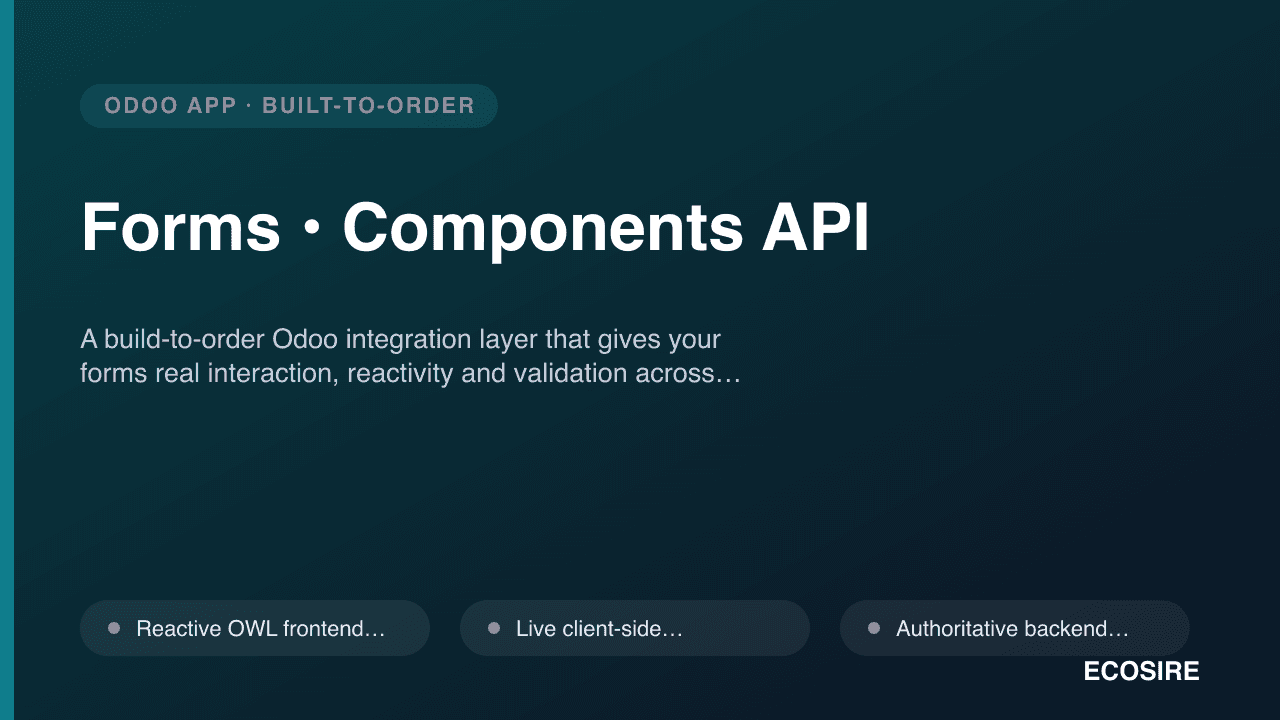Click the description starting "A build-to-order Odoo integration"

tap(410, 356)
